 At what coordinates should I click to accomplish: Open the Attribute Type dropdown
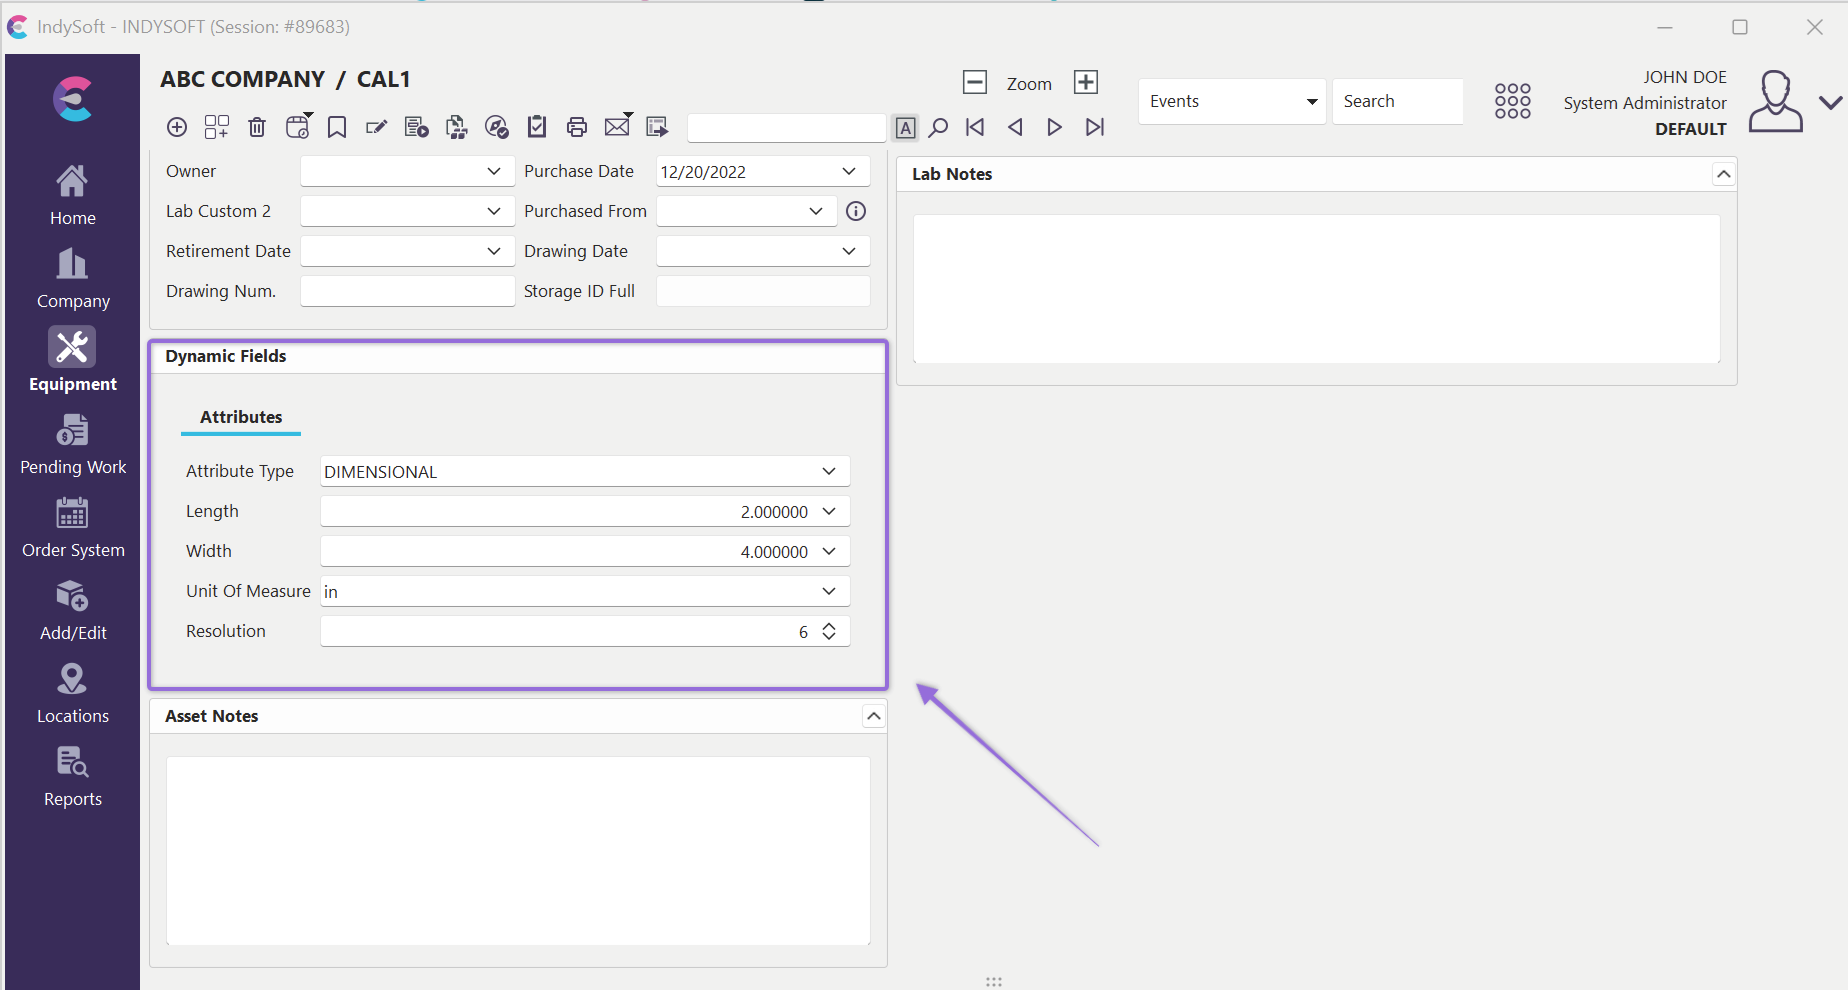pyautogui.click(x=829, y=471)
